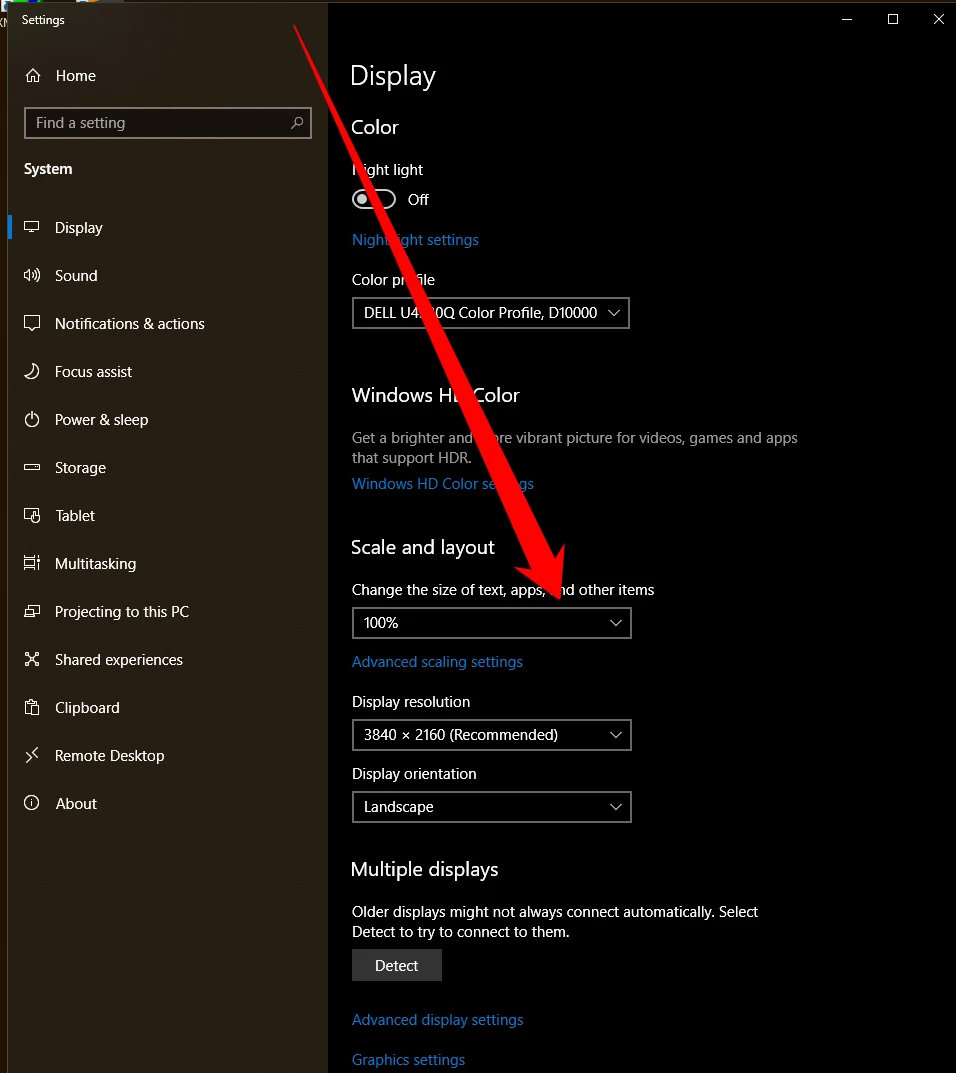Click the Multitasking icon
Viewport: 956px width, 1073px height.
coord(31,563)
